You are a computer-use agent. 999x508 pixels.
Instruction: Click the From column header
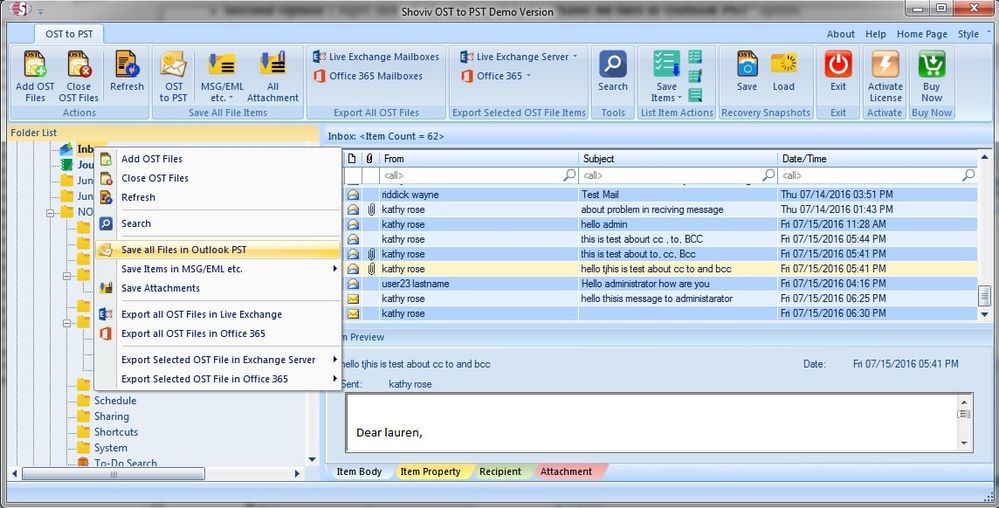point(478,159)
